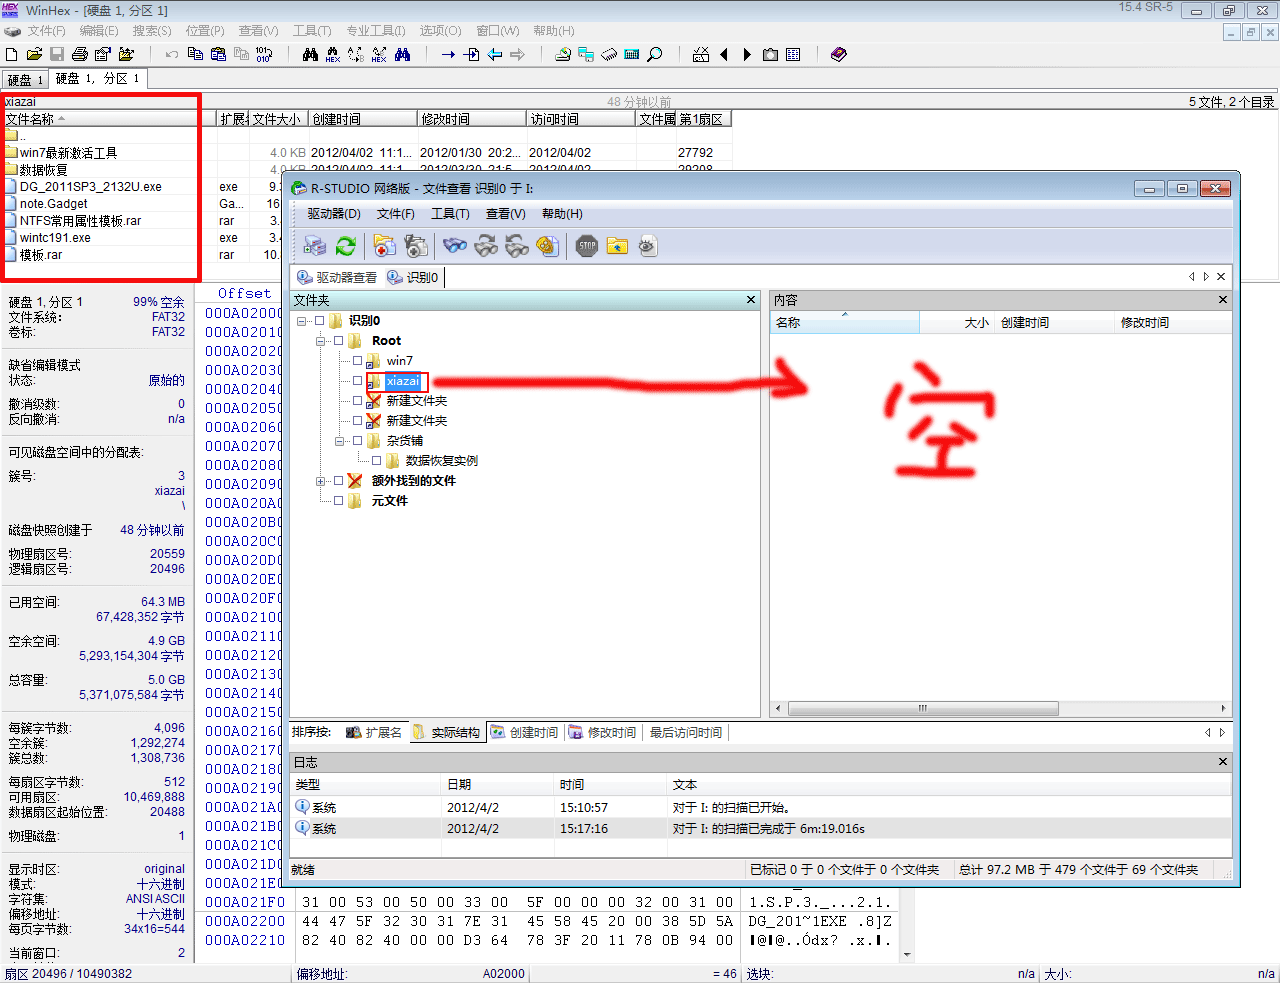This screenshot has height=983, width=1280.
Task: Open the 驱动器(D) menu in R-Studio
Action: pyautogui.click(x=334, y=214)
